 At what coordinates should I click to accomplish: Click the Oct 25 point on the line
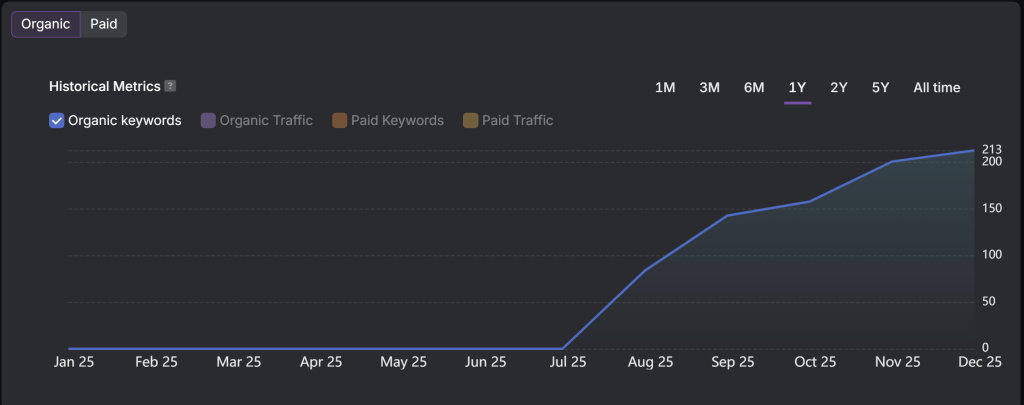(x=809, y=202)
